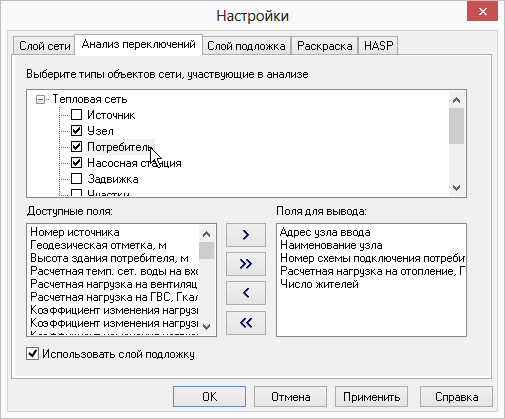Screen dimensions: 505x419
Task: Select the Потребитель tree item label
Action: (119, 147)
